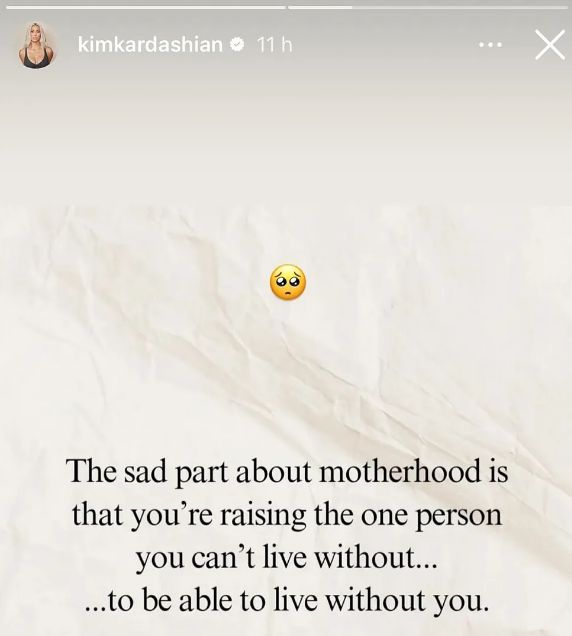Tap the kimkardashian username link
The height and width of the screenshot is (636, 572).
150,44
